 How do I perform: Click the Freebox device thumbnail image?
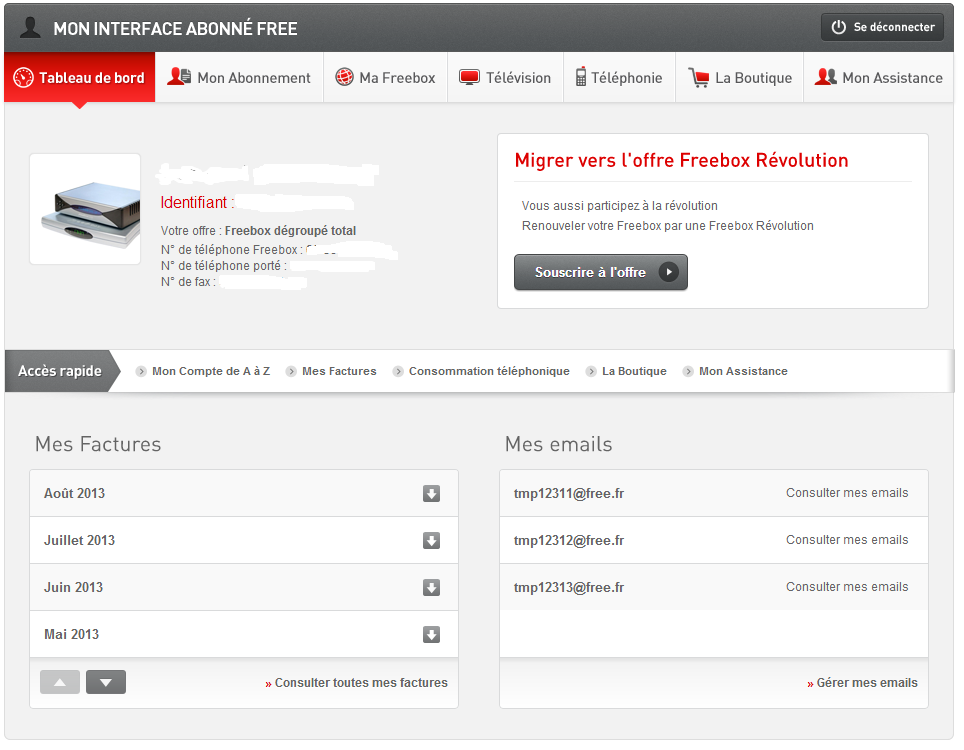[x=85, y=209]
